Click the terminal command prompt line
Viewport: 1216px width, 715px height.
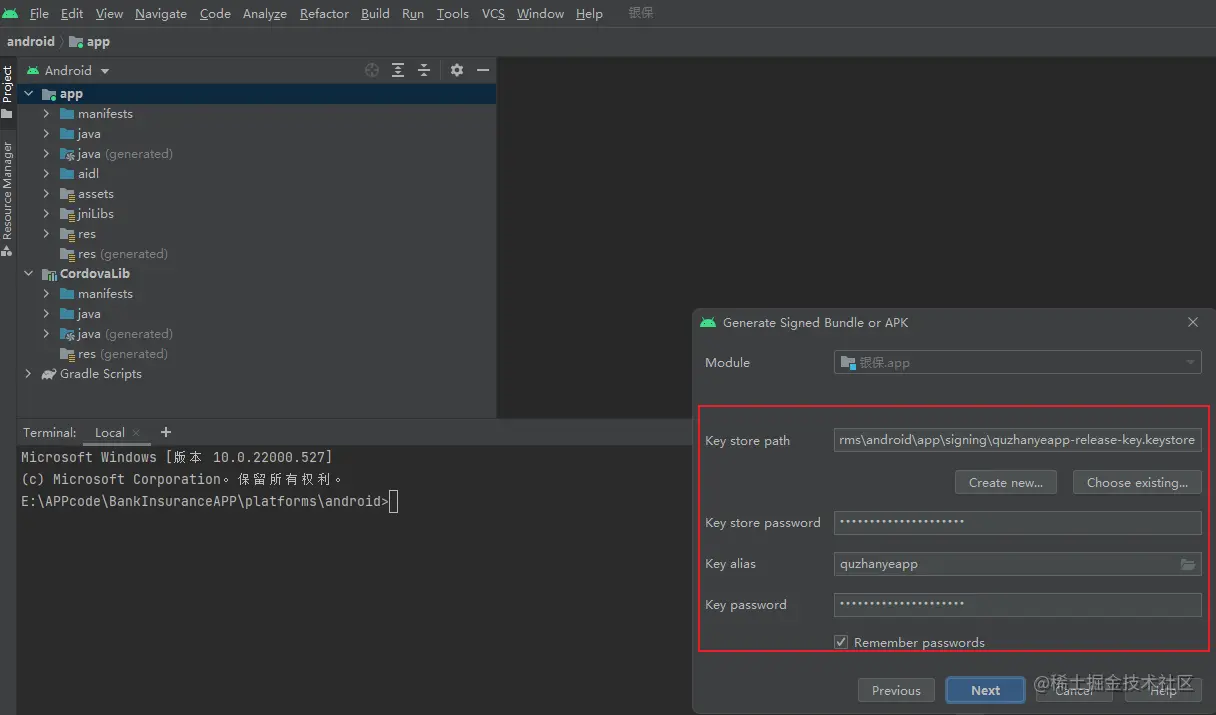click(x=209, y=502)
